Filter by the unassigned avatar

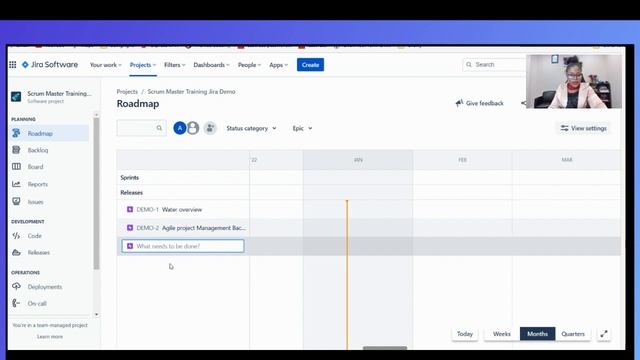[193, 128]
